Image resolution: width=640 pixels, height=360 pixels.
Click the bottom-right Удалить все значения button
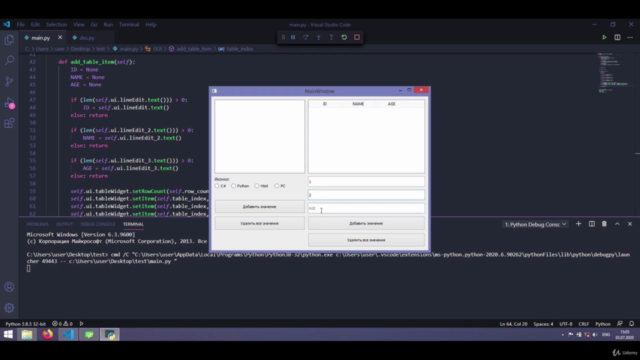[x=366, y=240]
